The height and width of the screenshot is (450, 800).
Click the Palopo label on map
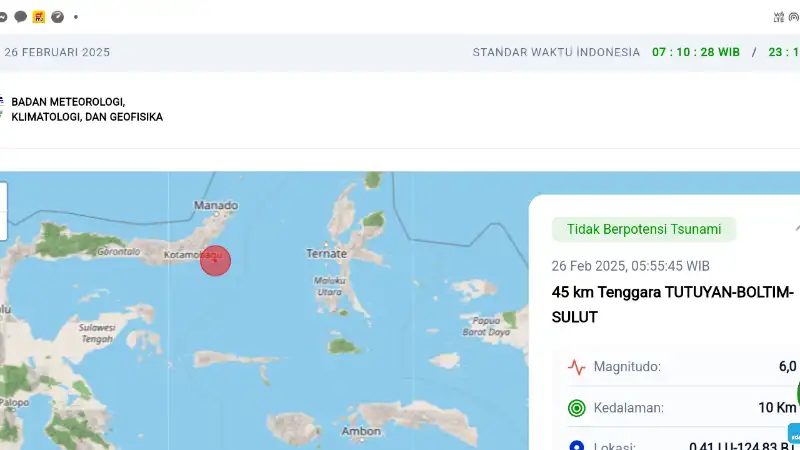14,403
